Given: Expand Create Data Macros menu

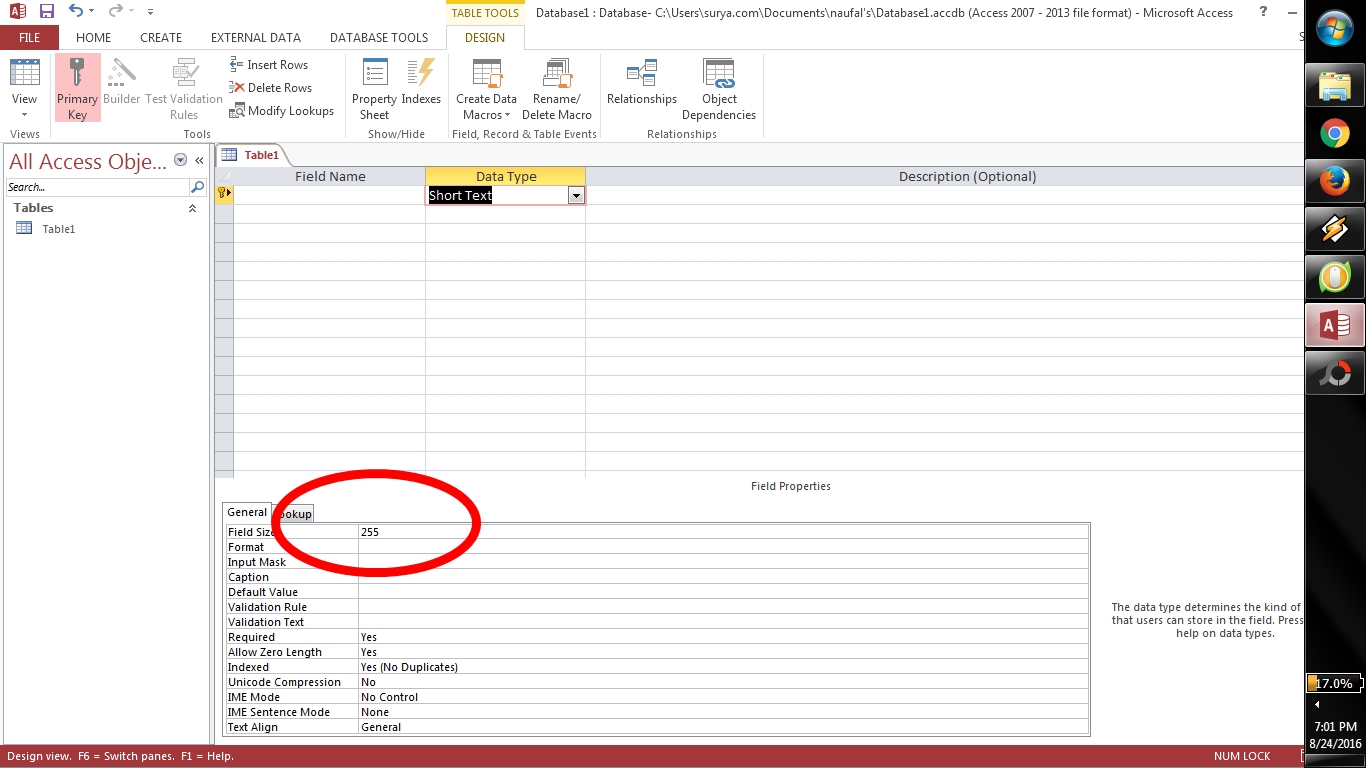Looking at the screenshot, I should 486,88.
